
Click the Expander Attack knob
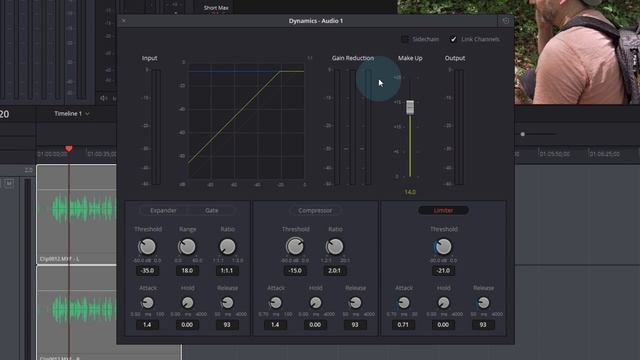(147, 303)
